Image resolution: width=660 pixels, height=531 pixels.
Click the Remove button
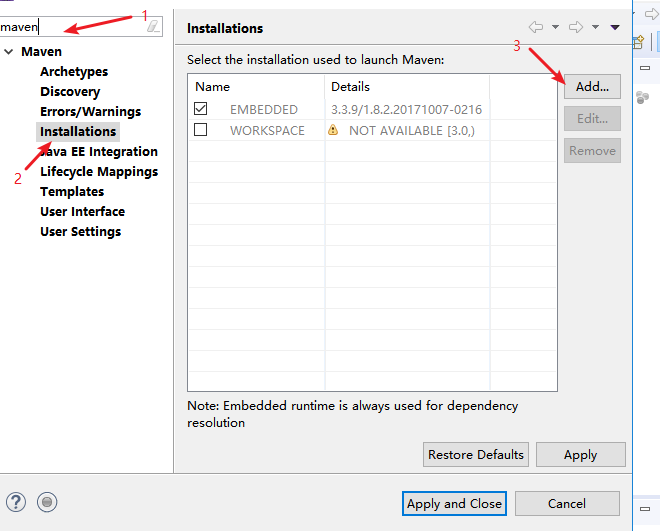click(x=592, y=151)
